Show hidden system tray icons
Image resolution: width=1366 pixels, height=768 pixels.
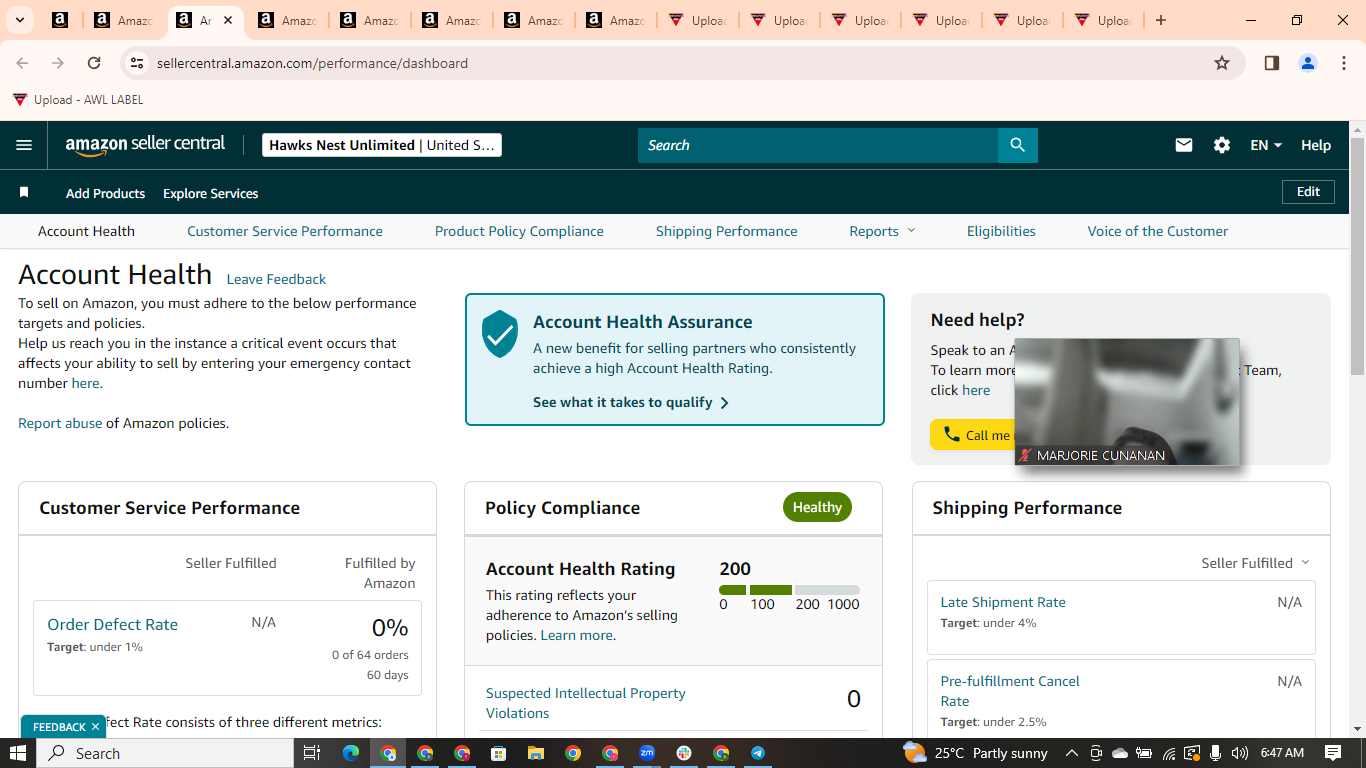pos(1072,753)
